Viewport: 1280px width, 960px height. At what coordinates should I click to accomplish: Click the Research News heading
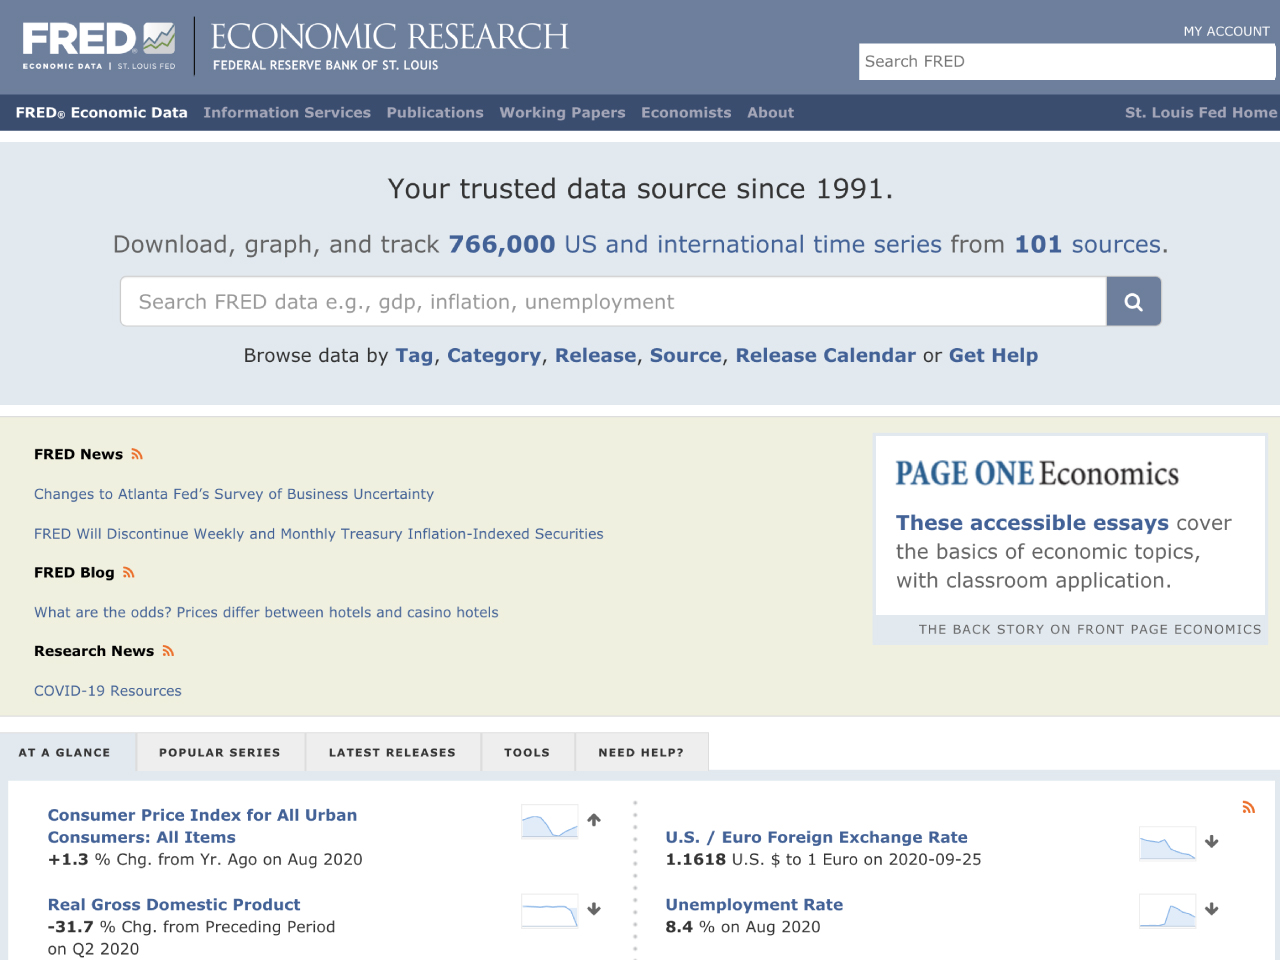click(x=94, y=651)
